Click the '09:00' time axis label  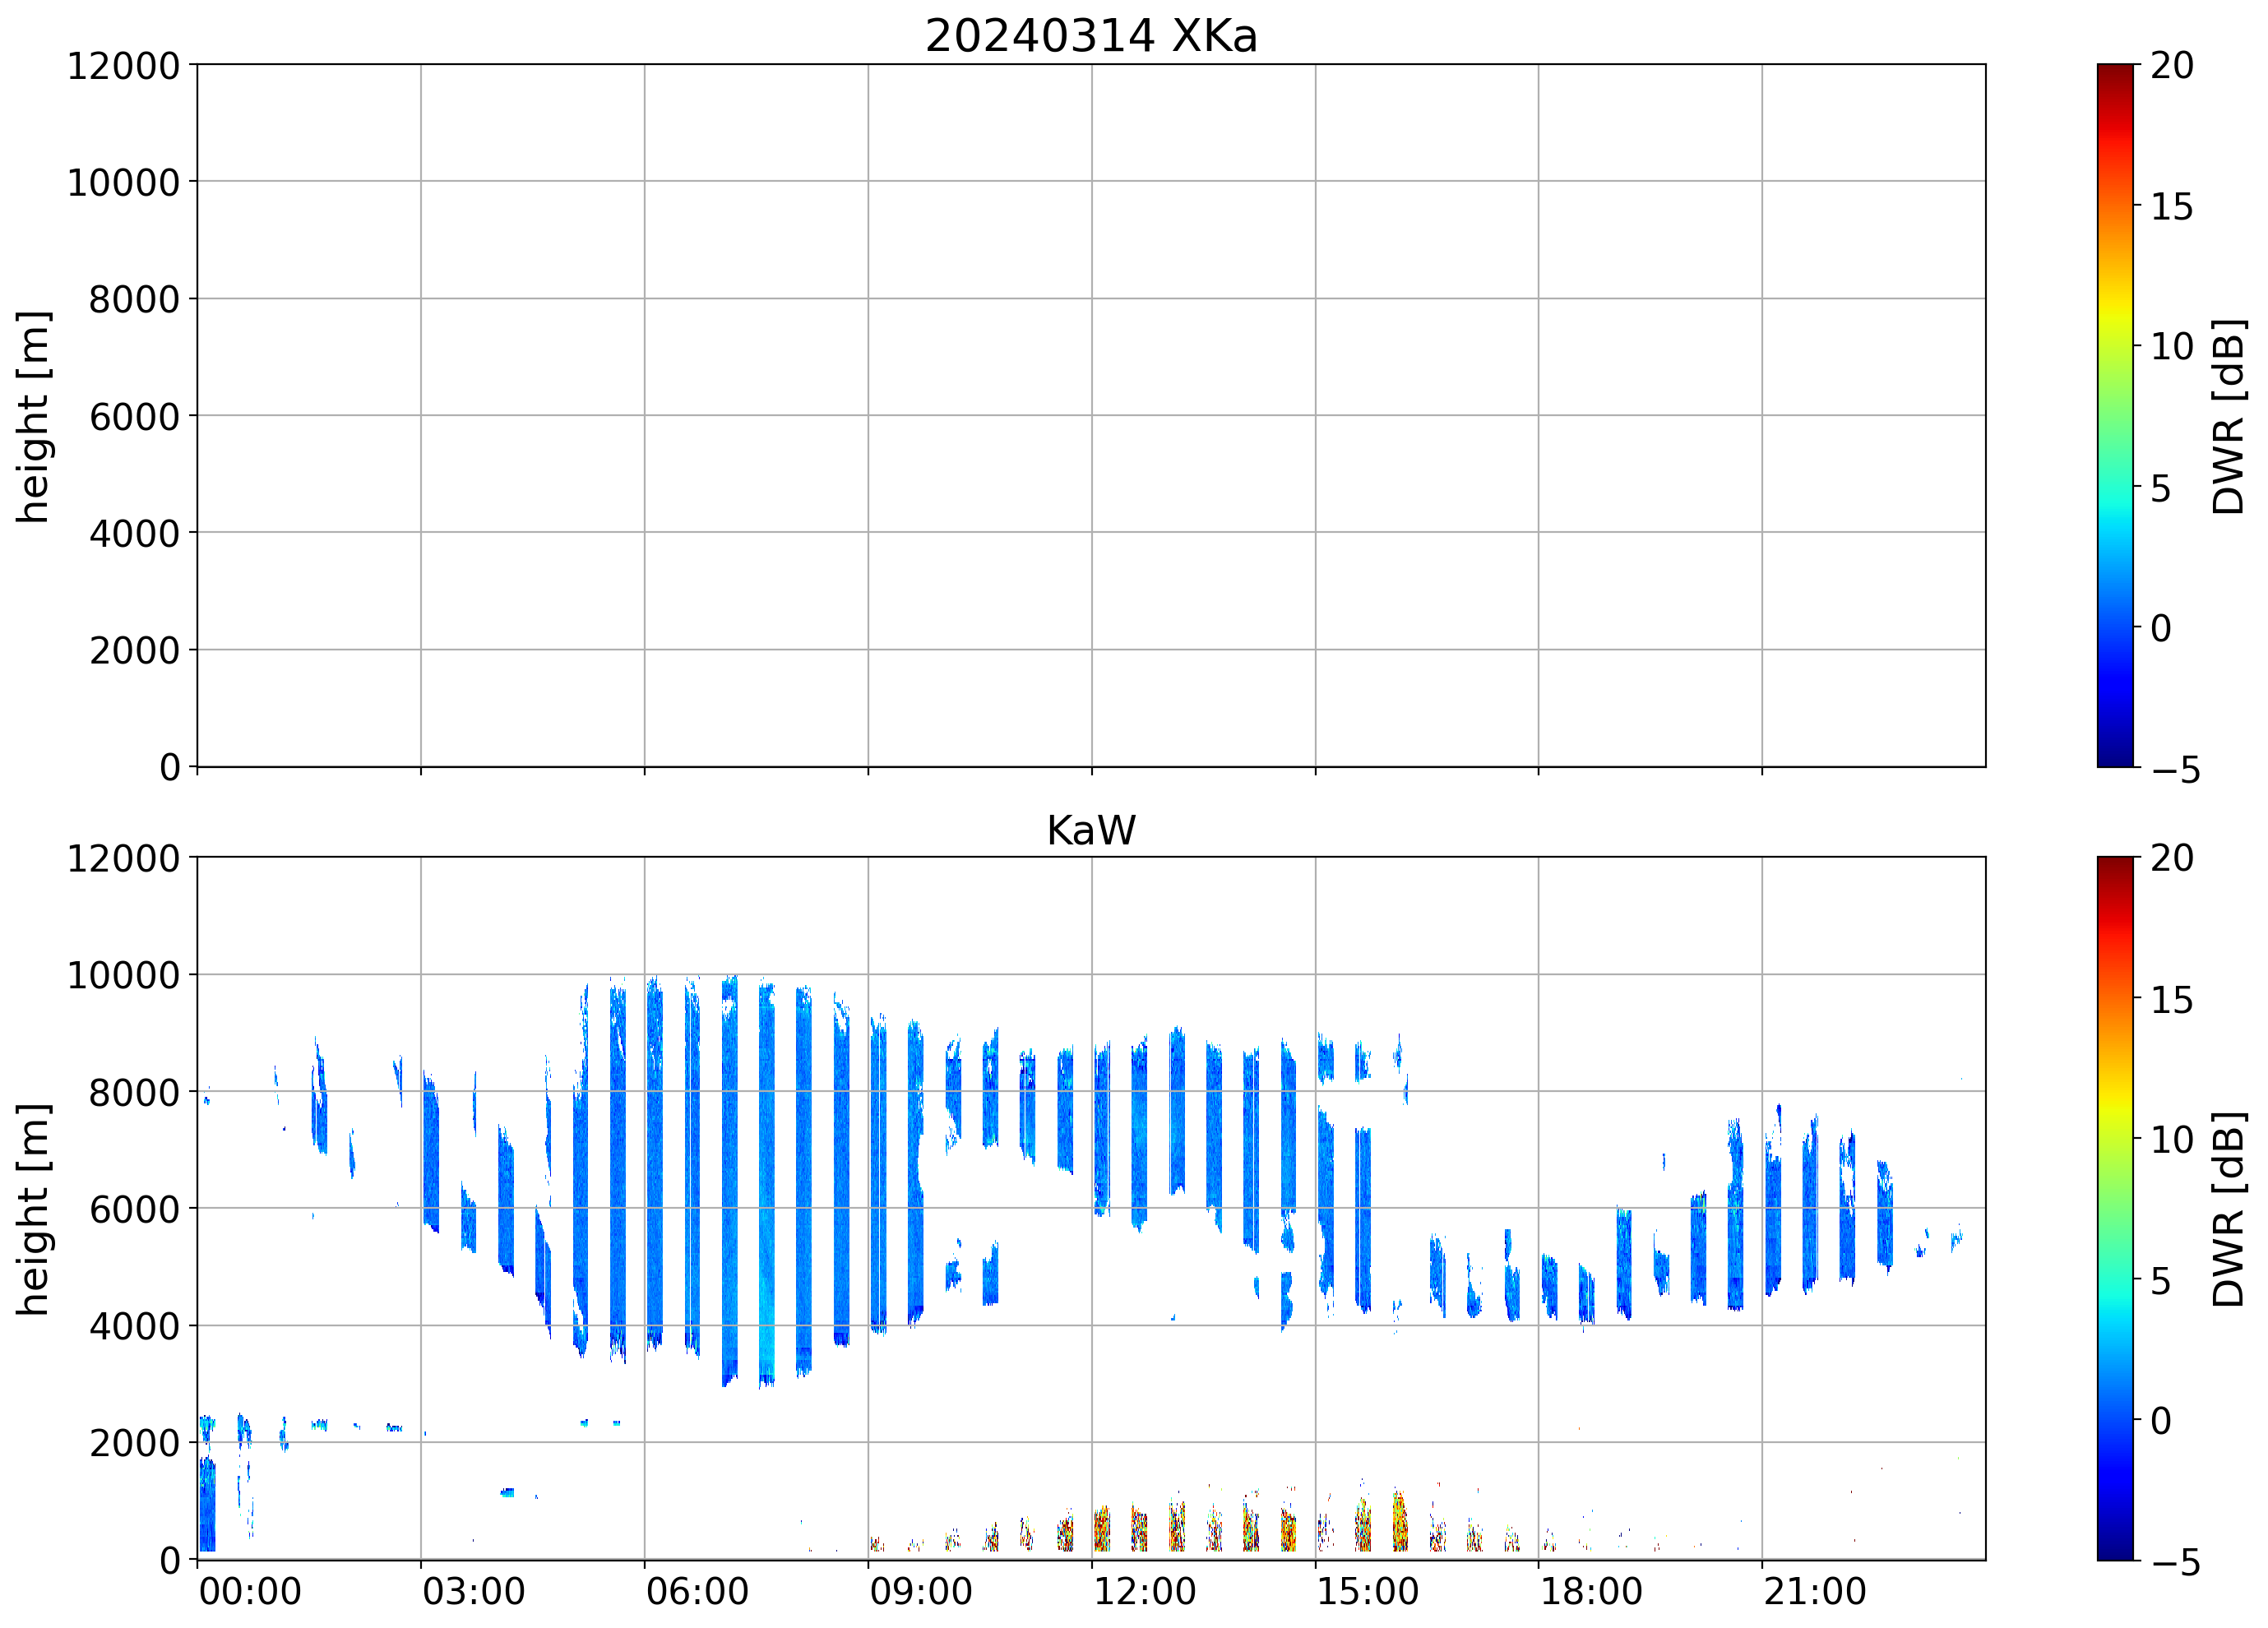pyautogui.click(x=920, y=1592)
